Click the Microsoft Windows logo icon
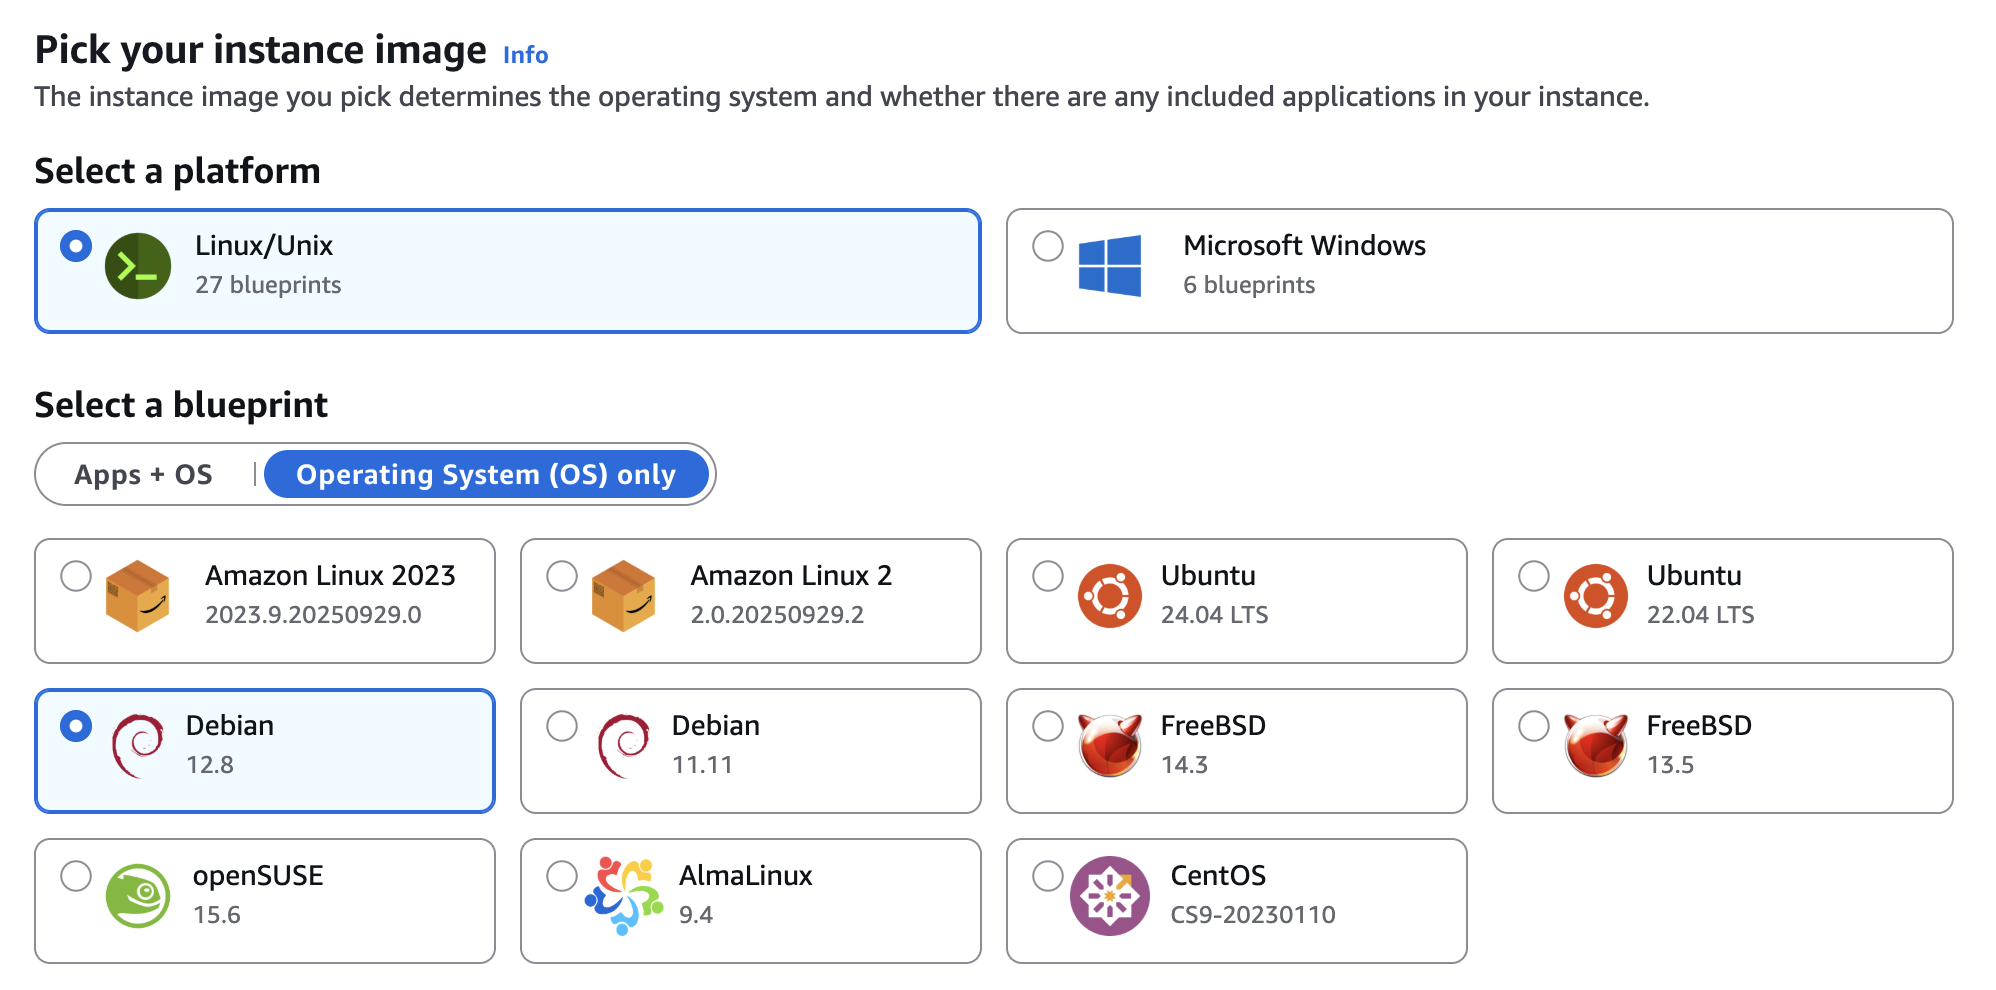Screen dimensions: 1996x990 1109,266
